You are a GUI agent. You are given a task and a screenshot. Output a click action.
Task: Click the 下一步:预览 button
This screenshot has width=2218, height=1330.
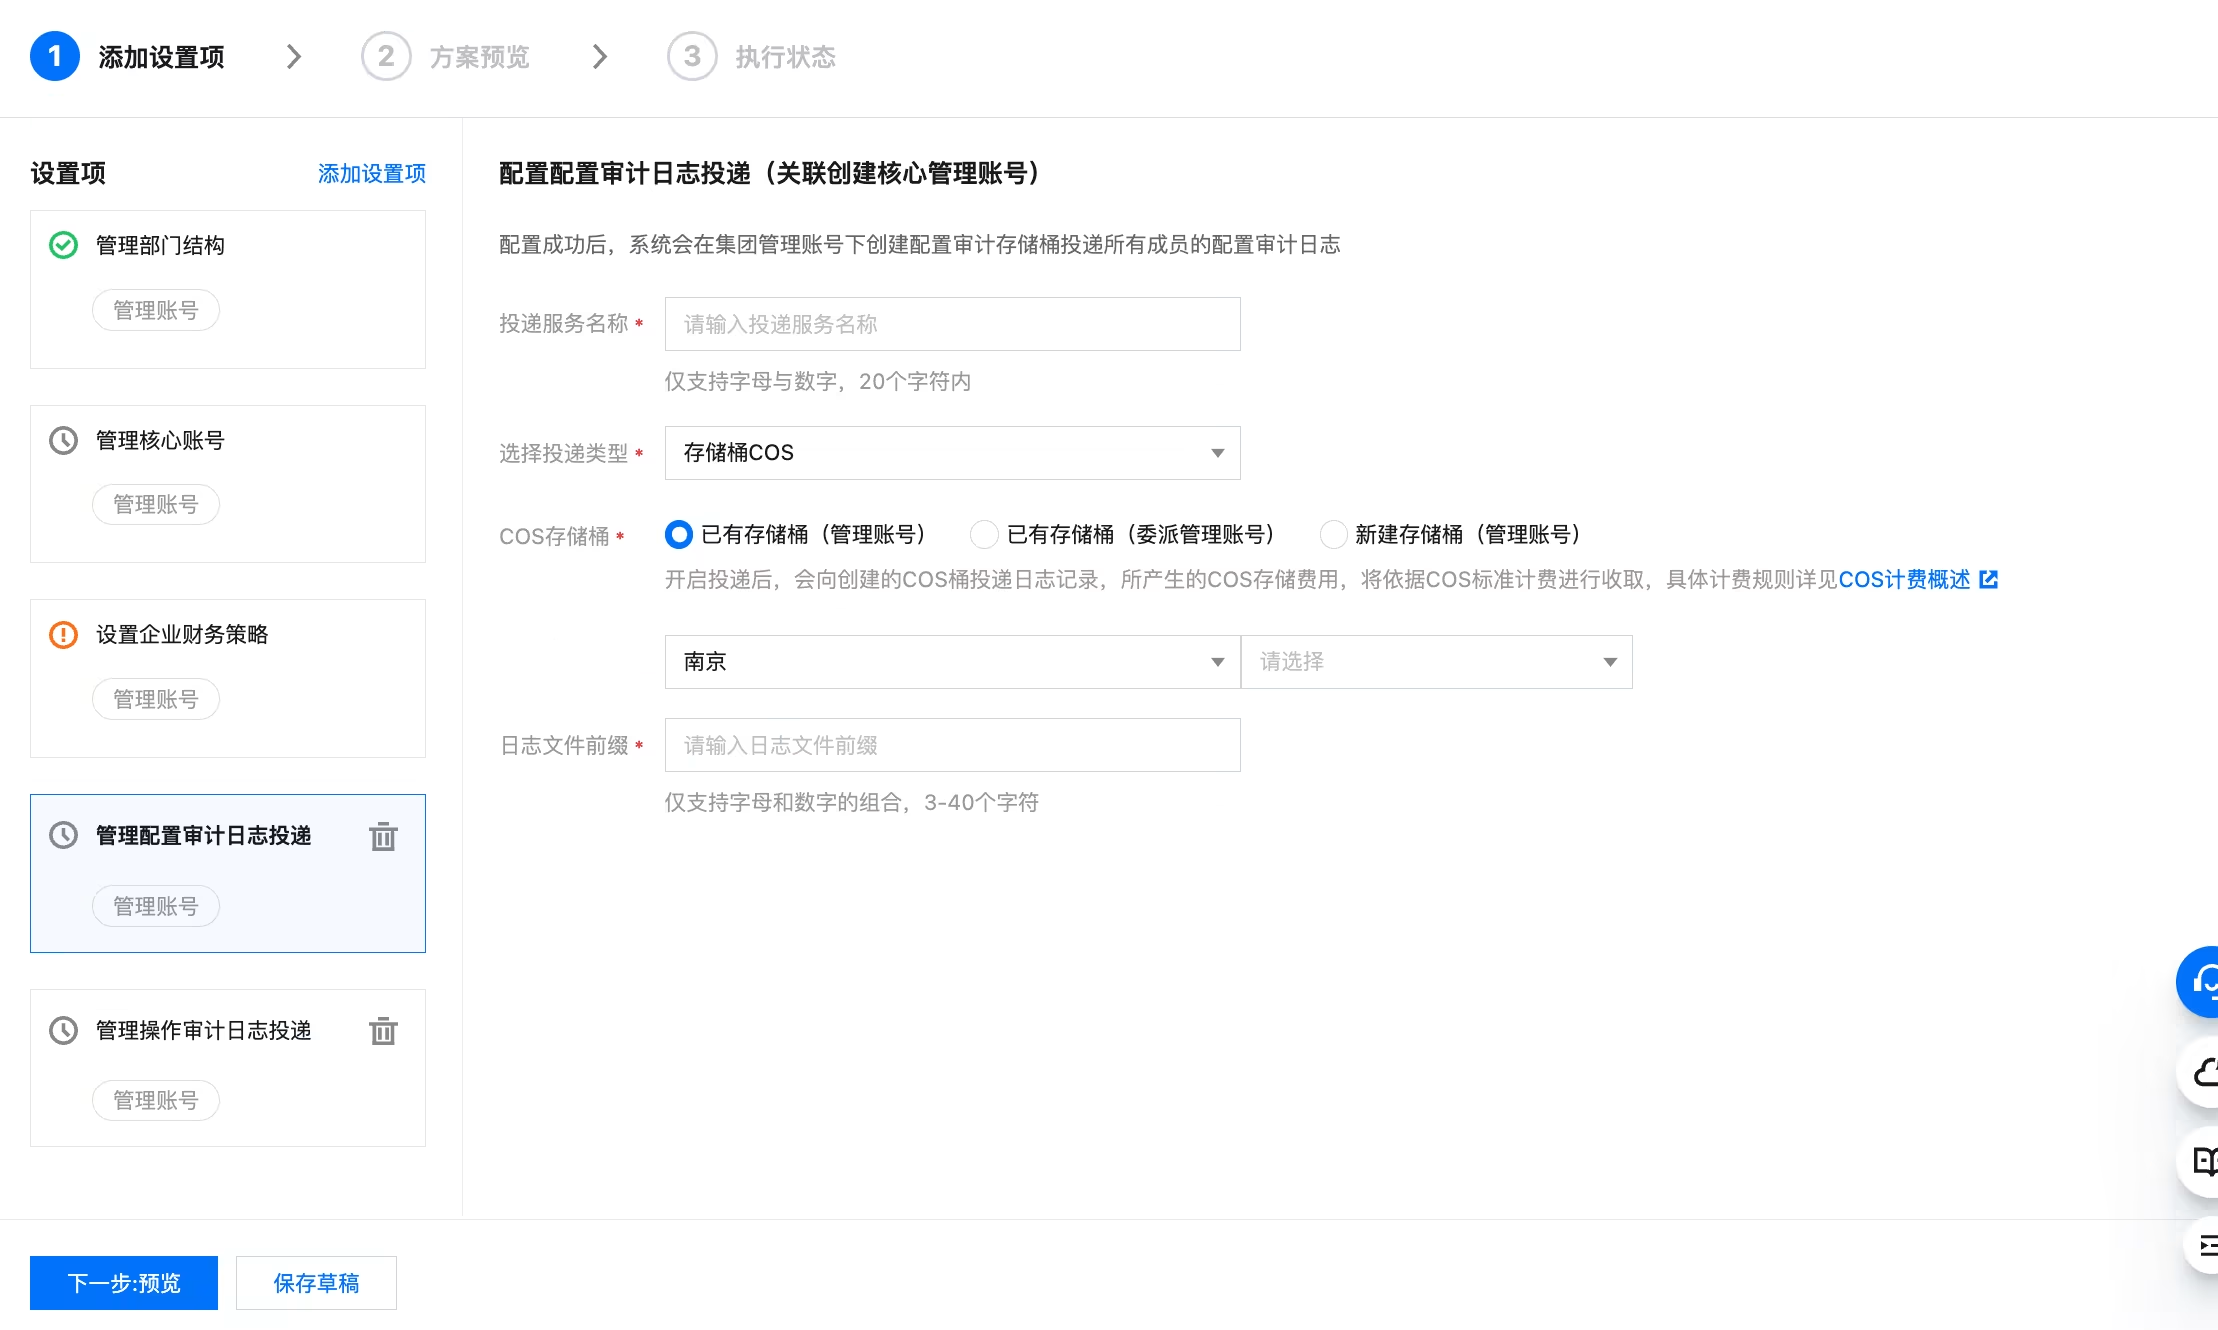(x=124, y=1283)
